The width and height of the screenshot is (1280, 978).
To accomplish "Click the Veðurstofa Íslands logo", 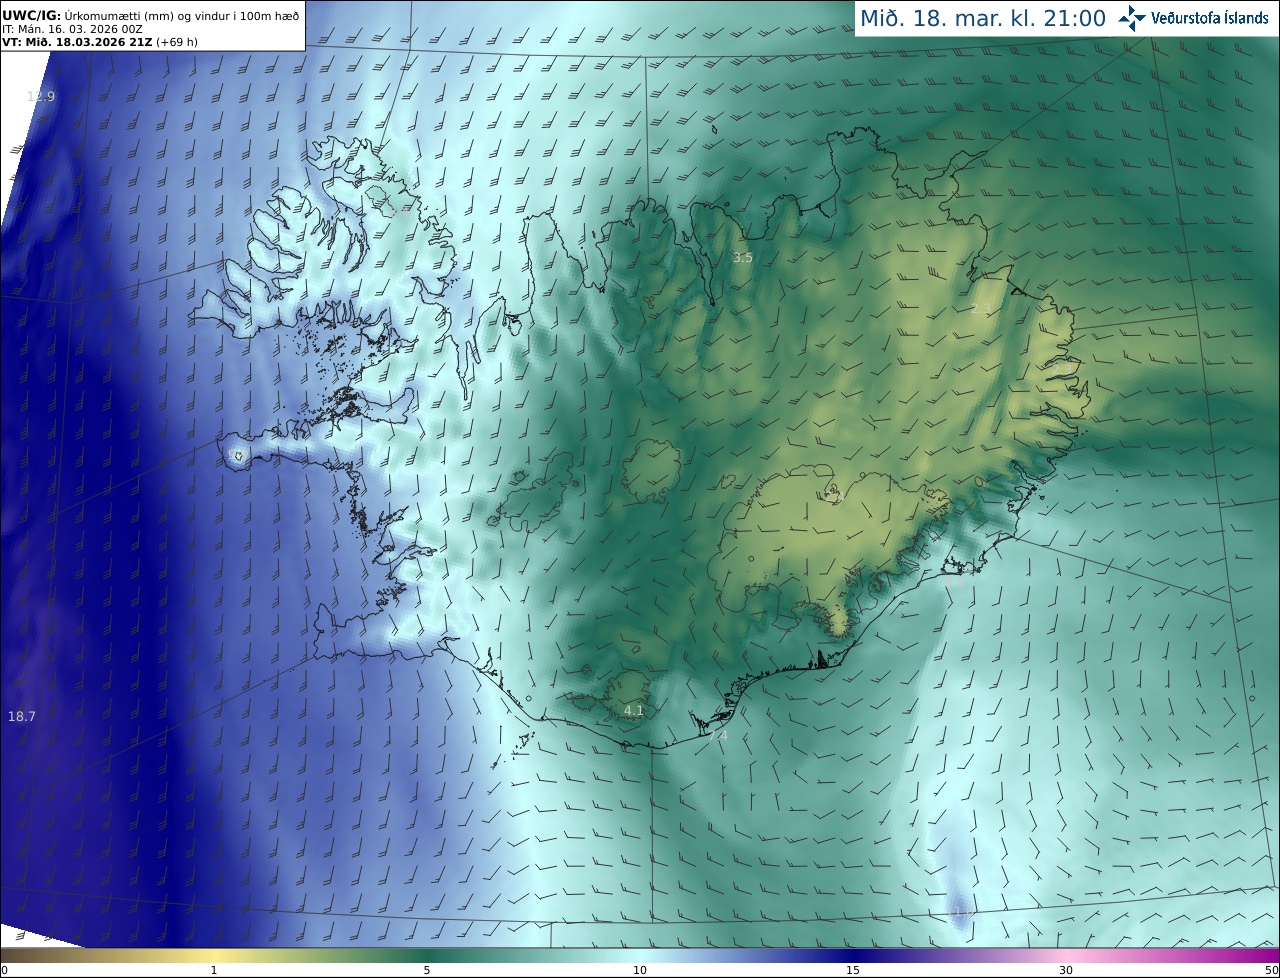I will click(1193, 18).
